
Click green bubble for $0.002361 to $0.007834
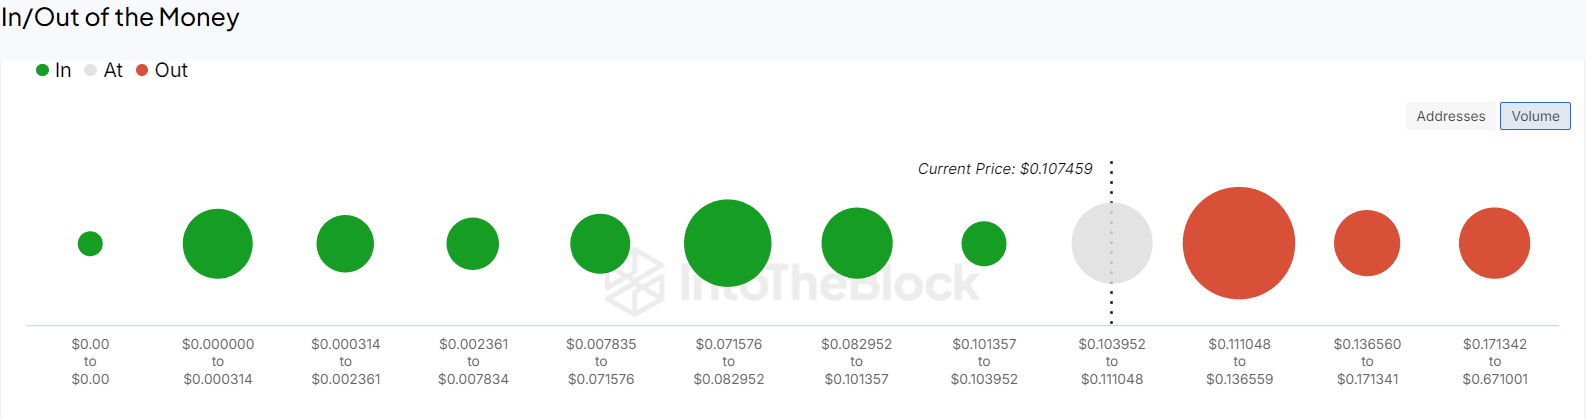pyautogui.click(x=473, y=243)
